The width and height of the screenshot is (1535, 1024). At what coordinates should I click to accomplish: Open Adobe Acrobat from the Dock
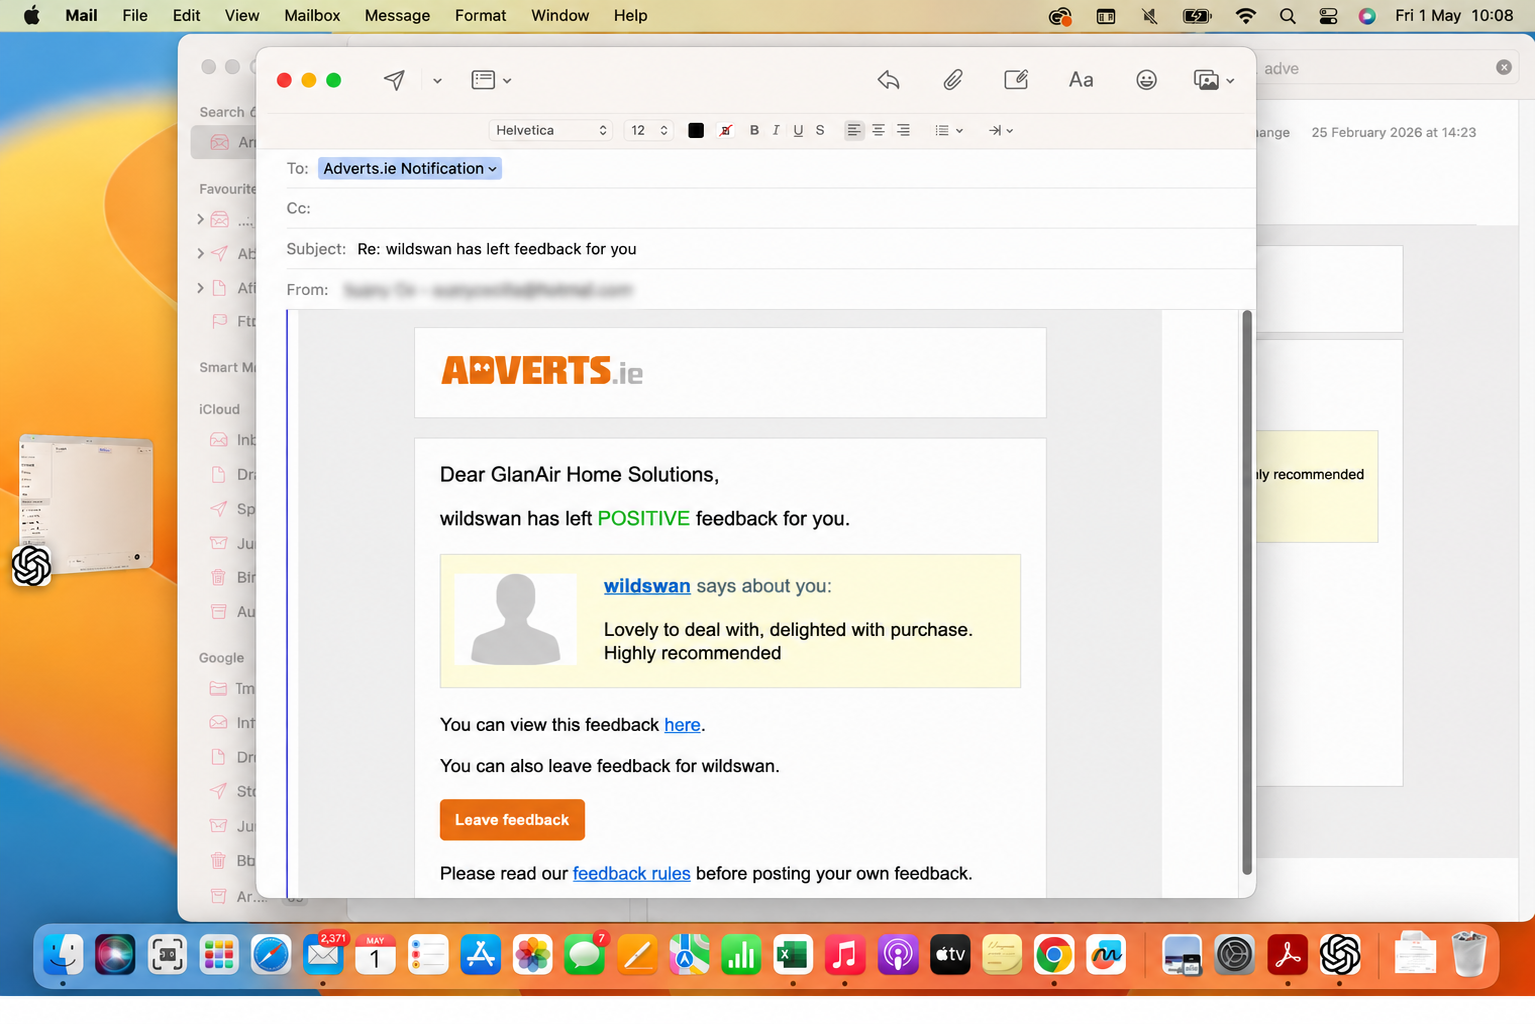click(x=1287, y=956)
